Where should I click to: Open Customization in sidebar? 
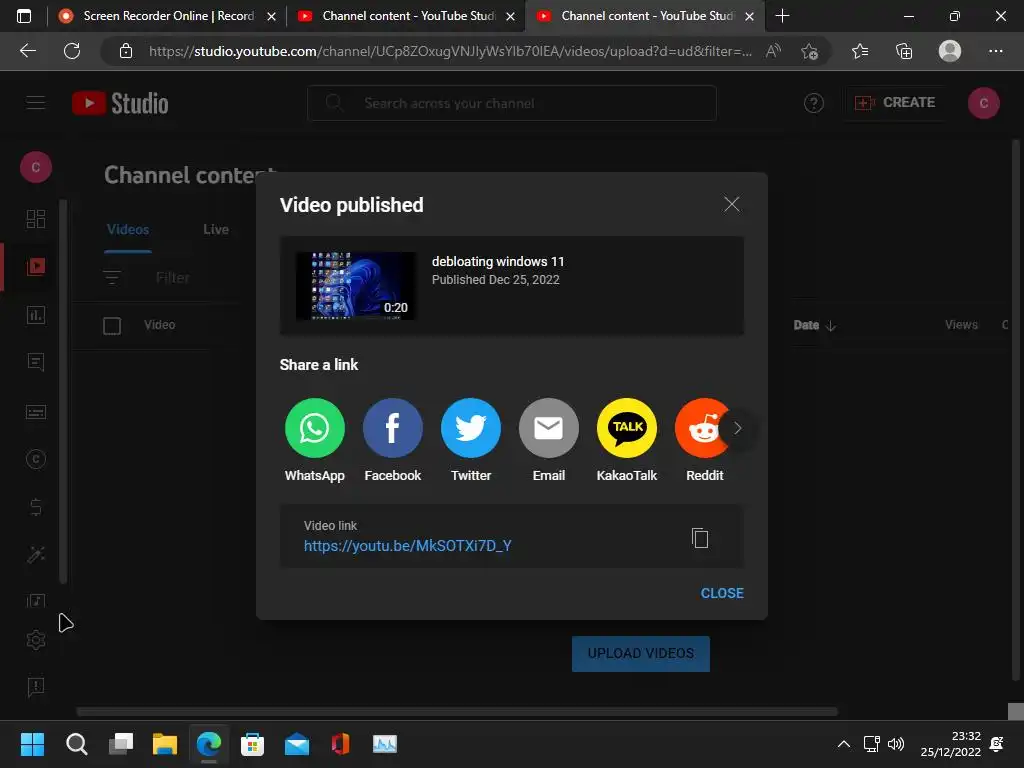[36, 554]
